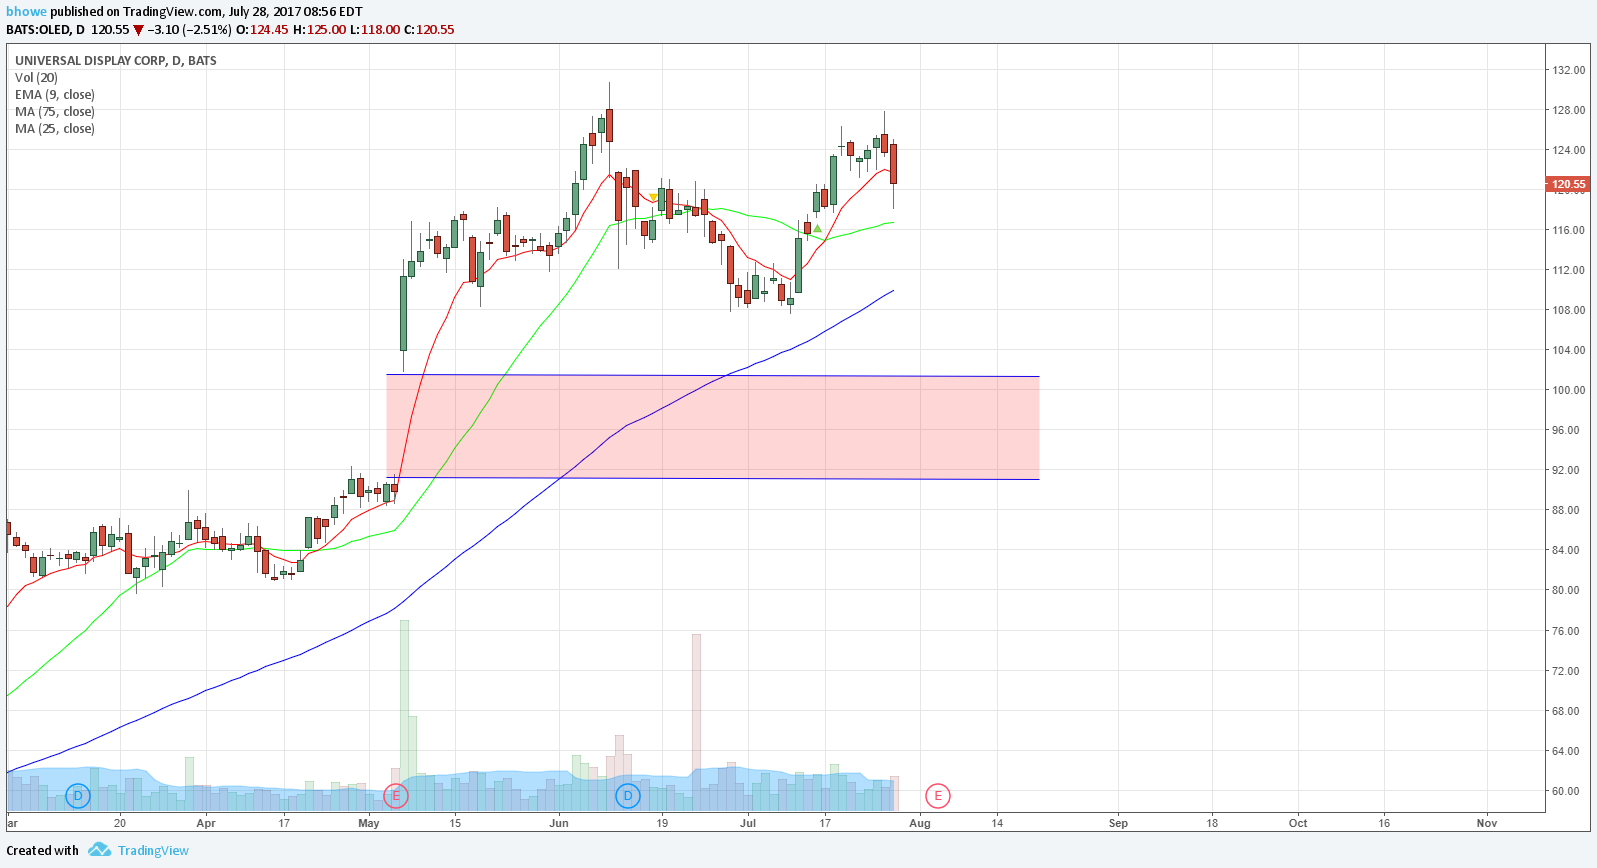The width and height of the screenshot is (1597, 868).
Task: Click the Jun date axis label
Action: [x=559, y=823]
